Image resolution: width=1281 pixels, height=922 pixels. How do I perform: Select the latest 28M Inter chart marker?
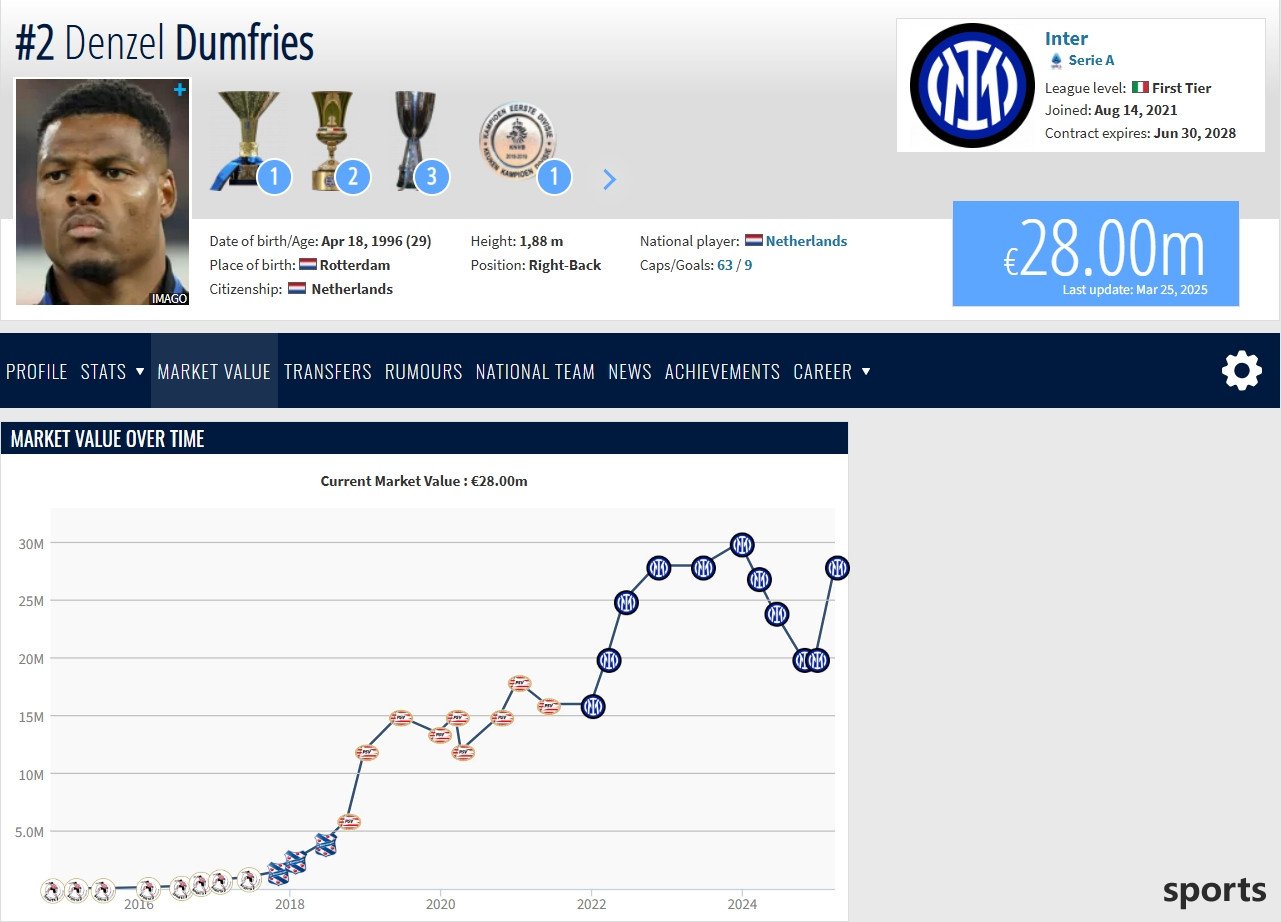837,568
